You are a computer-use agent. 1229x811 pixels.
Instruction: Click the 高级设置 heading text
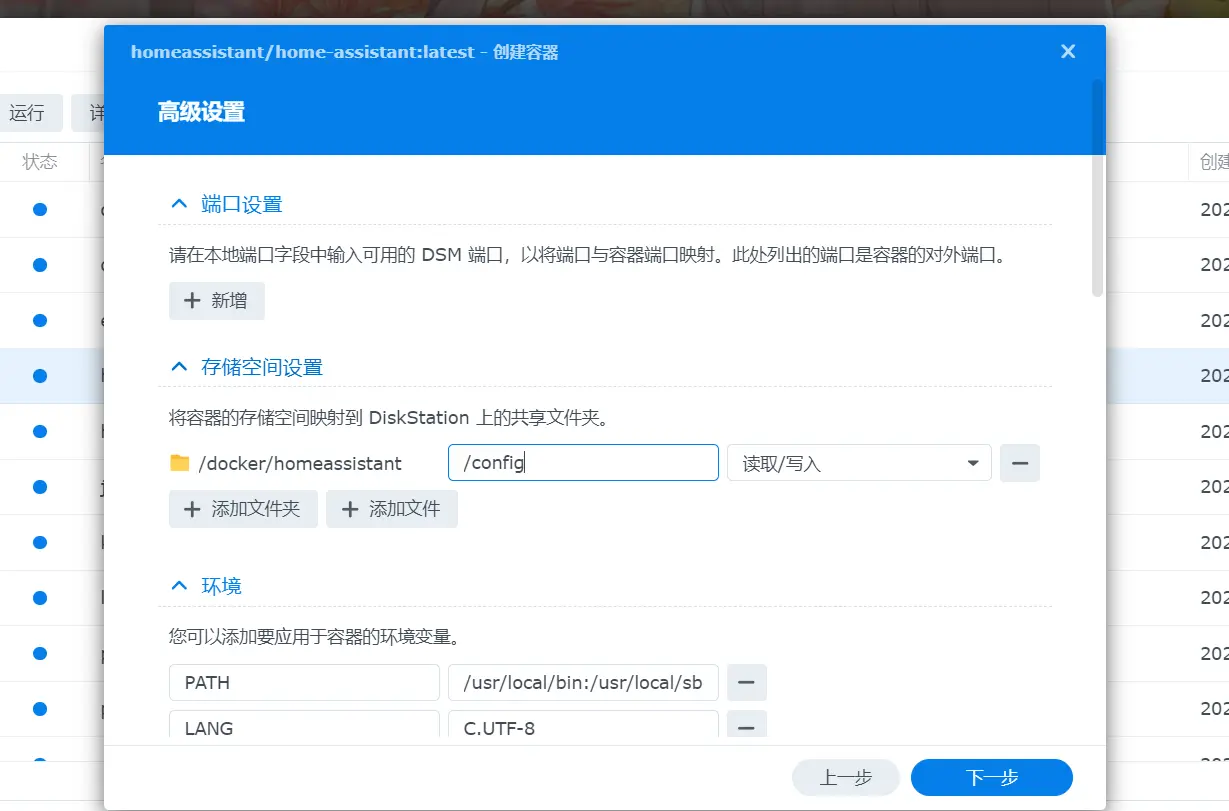coord(201,111)
